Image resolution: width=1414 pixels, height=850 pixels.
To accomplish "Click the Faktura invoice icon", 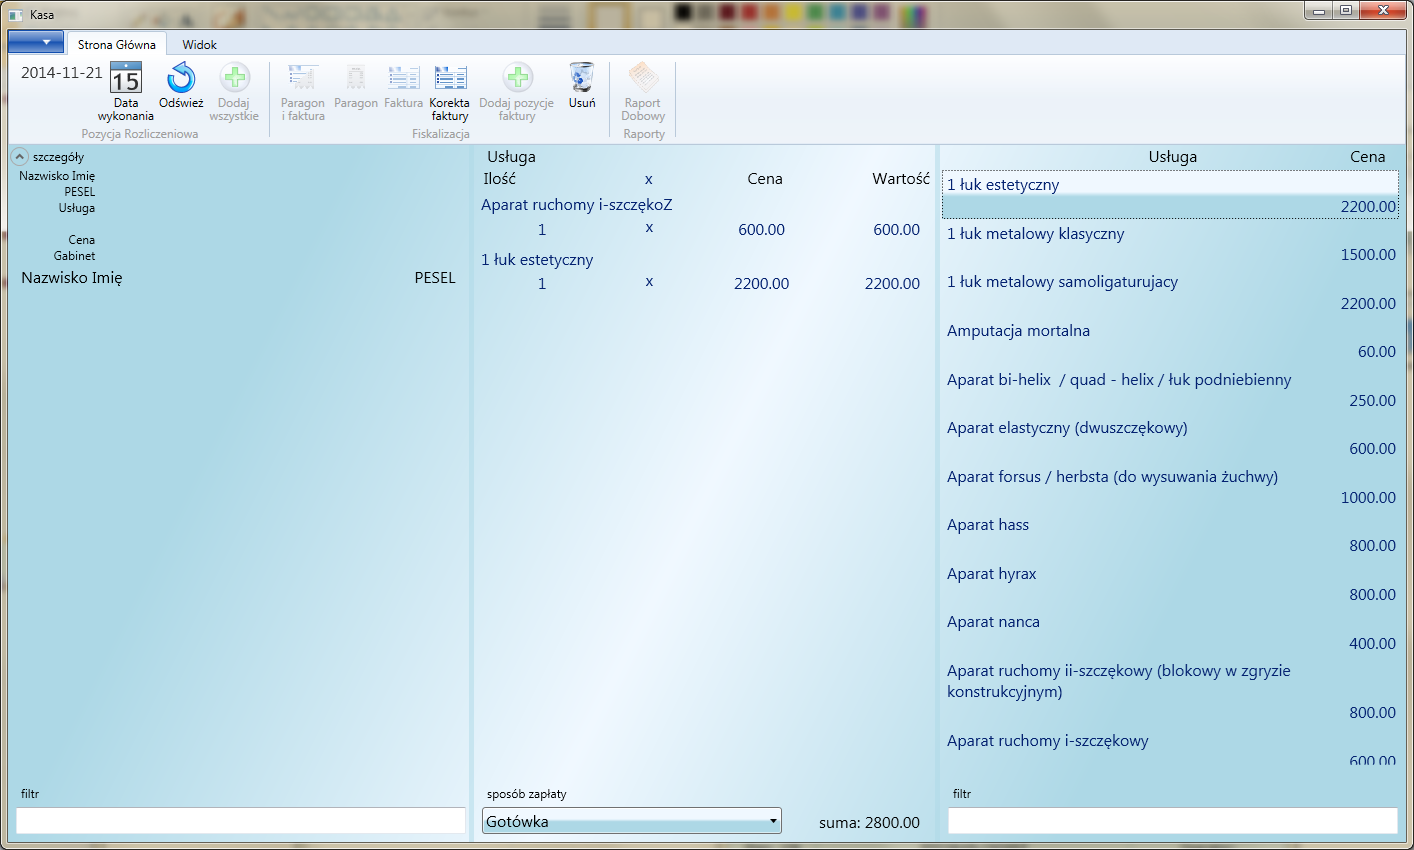I will (x=403, y=78).
